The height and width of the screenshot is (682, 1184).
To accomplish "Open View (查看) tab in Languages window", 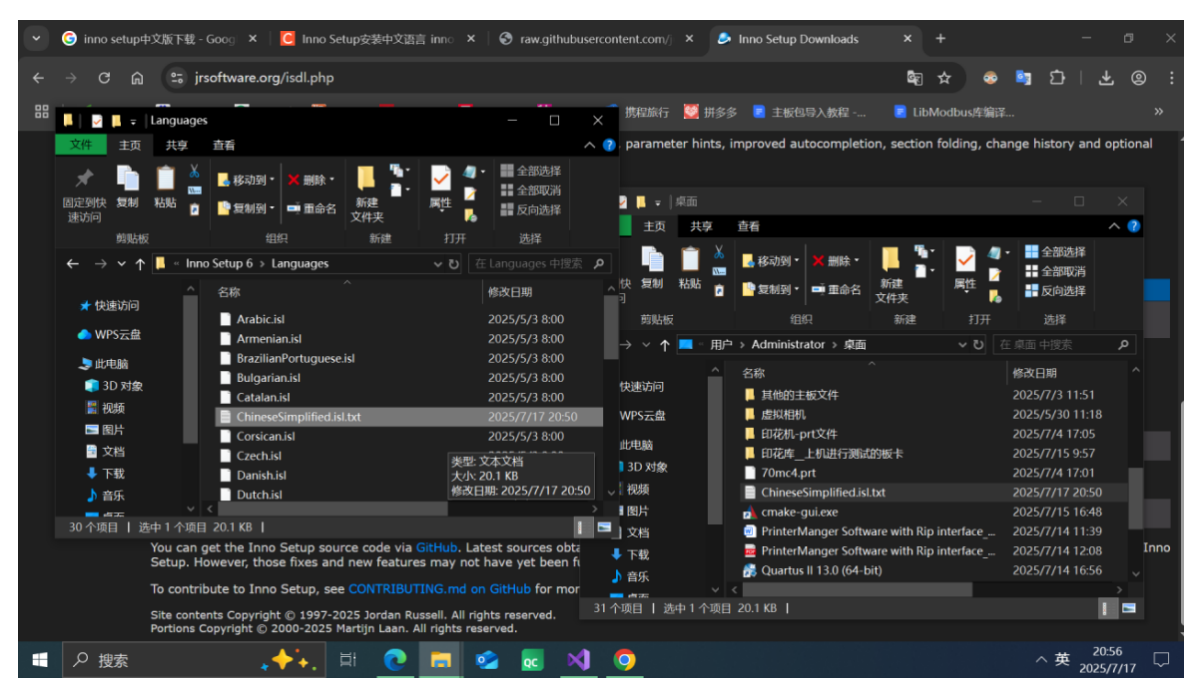I will coord(224,145).
